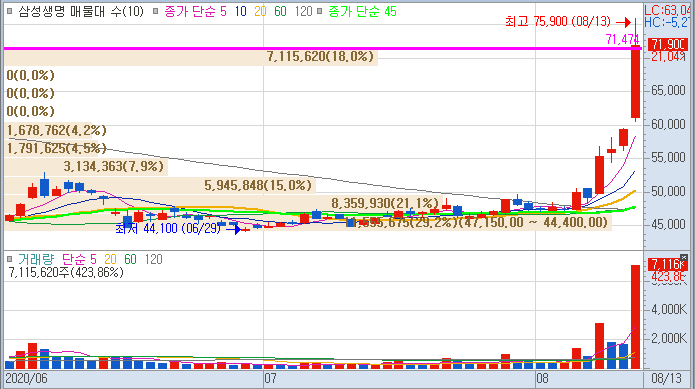This screenshot has width=695, height=389.
Task: Close the volume panel with its X icon
Action: click(684, 257)
